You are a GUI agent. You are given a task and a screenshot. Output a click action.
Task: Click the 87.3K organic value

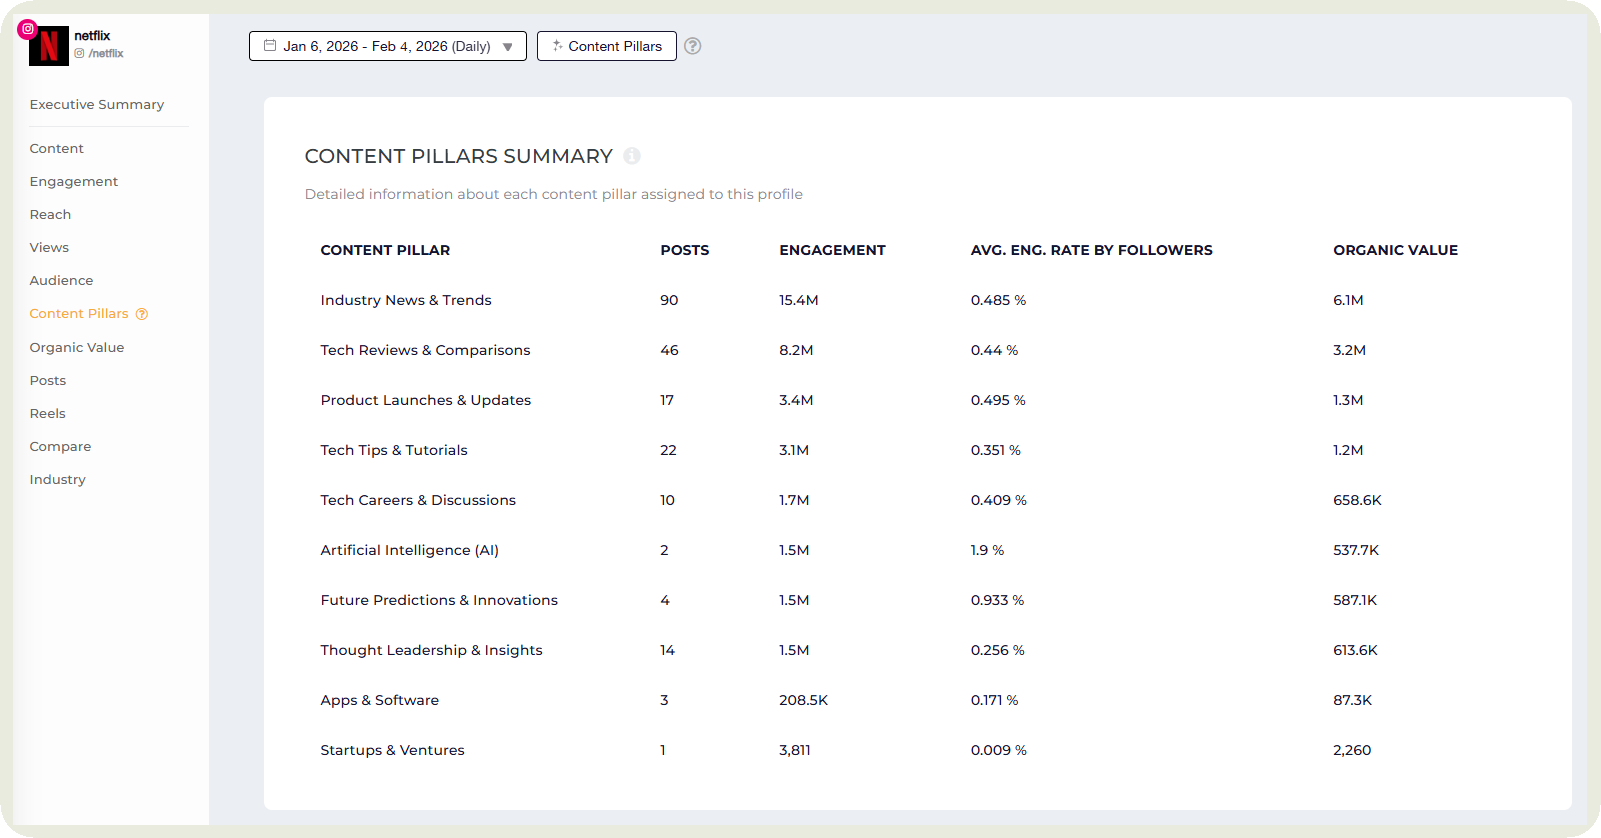click(x=1352, y=700)
